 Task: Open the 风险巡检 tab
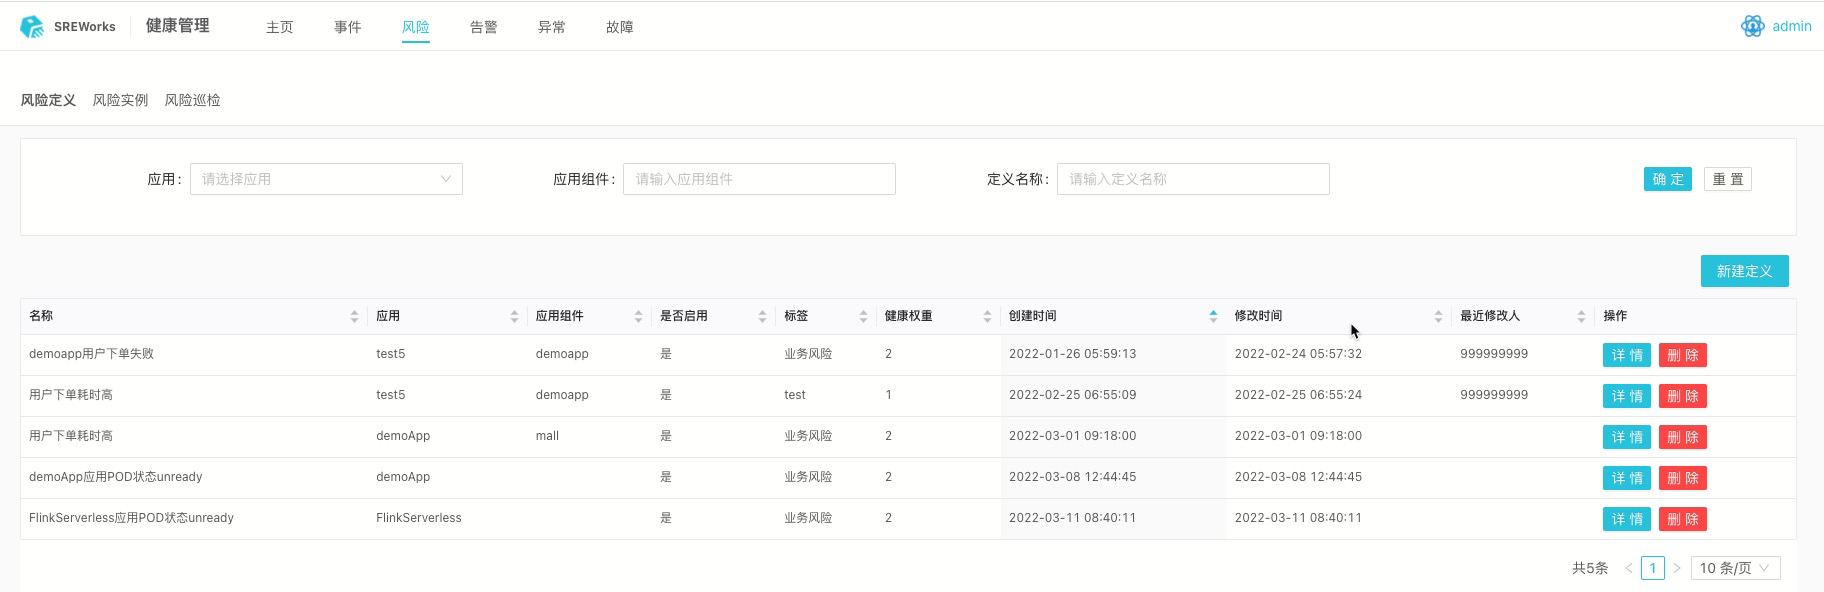192,100
